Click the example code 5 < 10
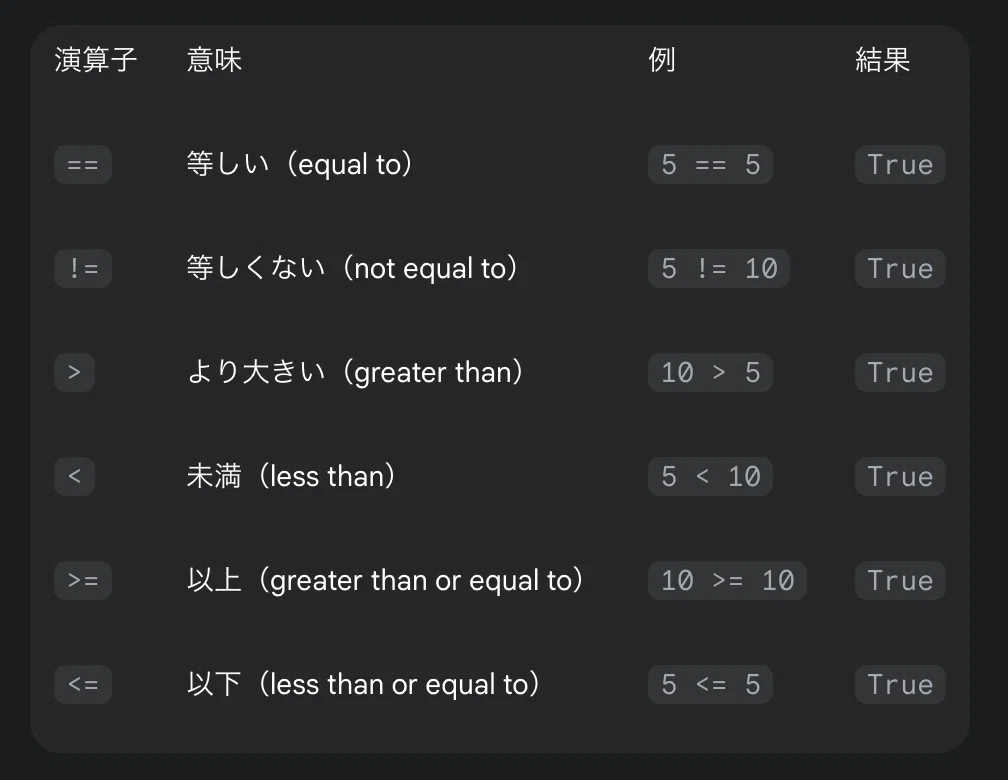 (710, 476)
